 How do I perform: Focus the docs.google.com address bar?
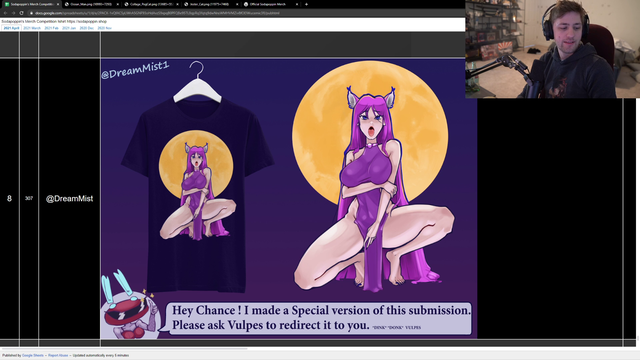pos(245,13)
